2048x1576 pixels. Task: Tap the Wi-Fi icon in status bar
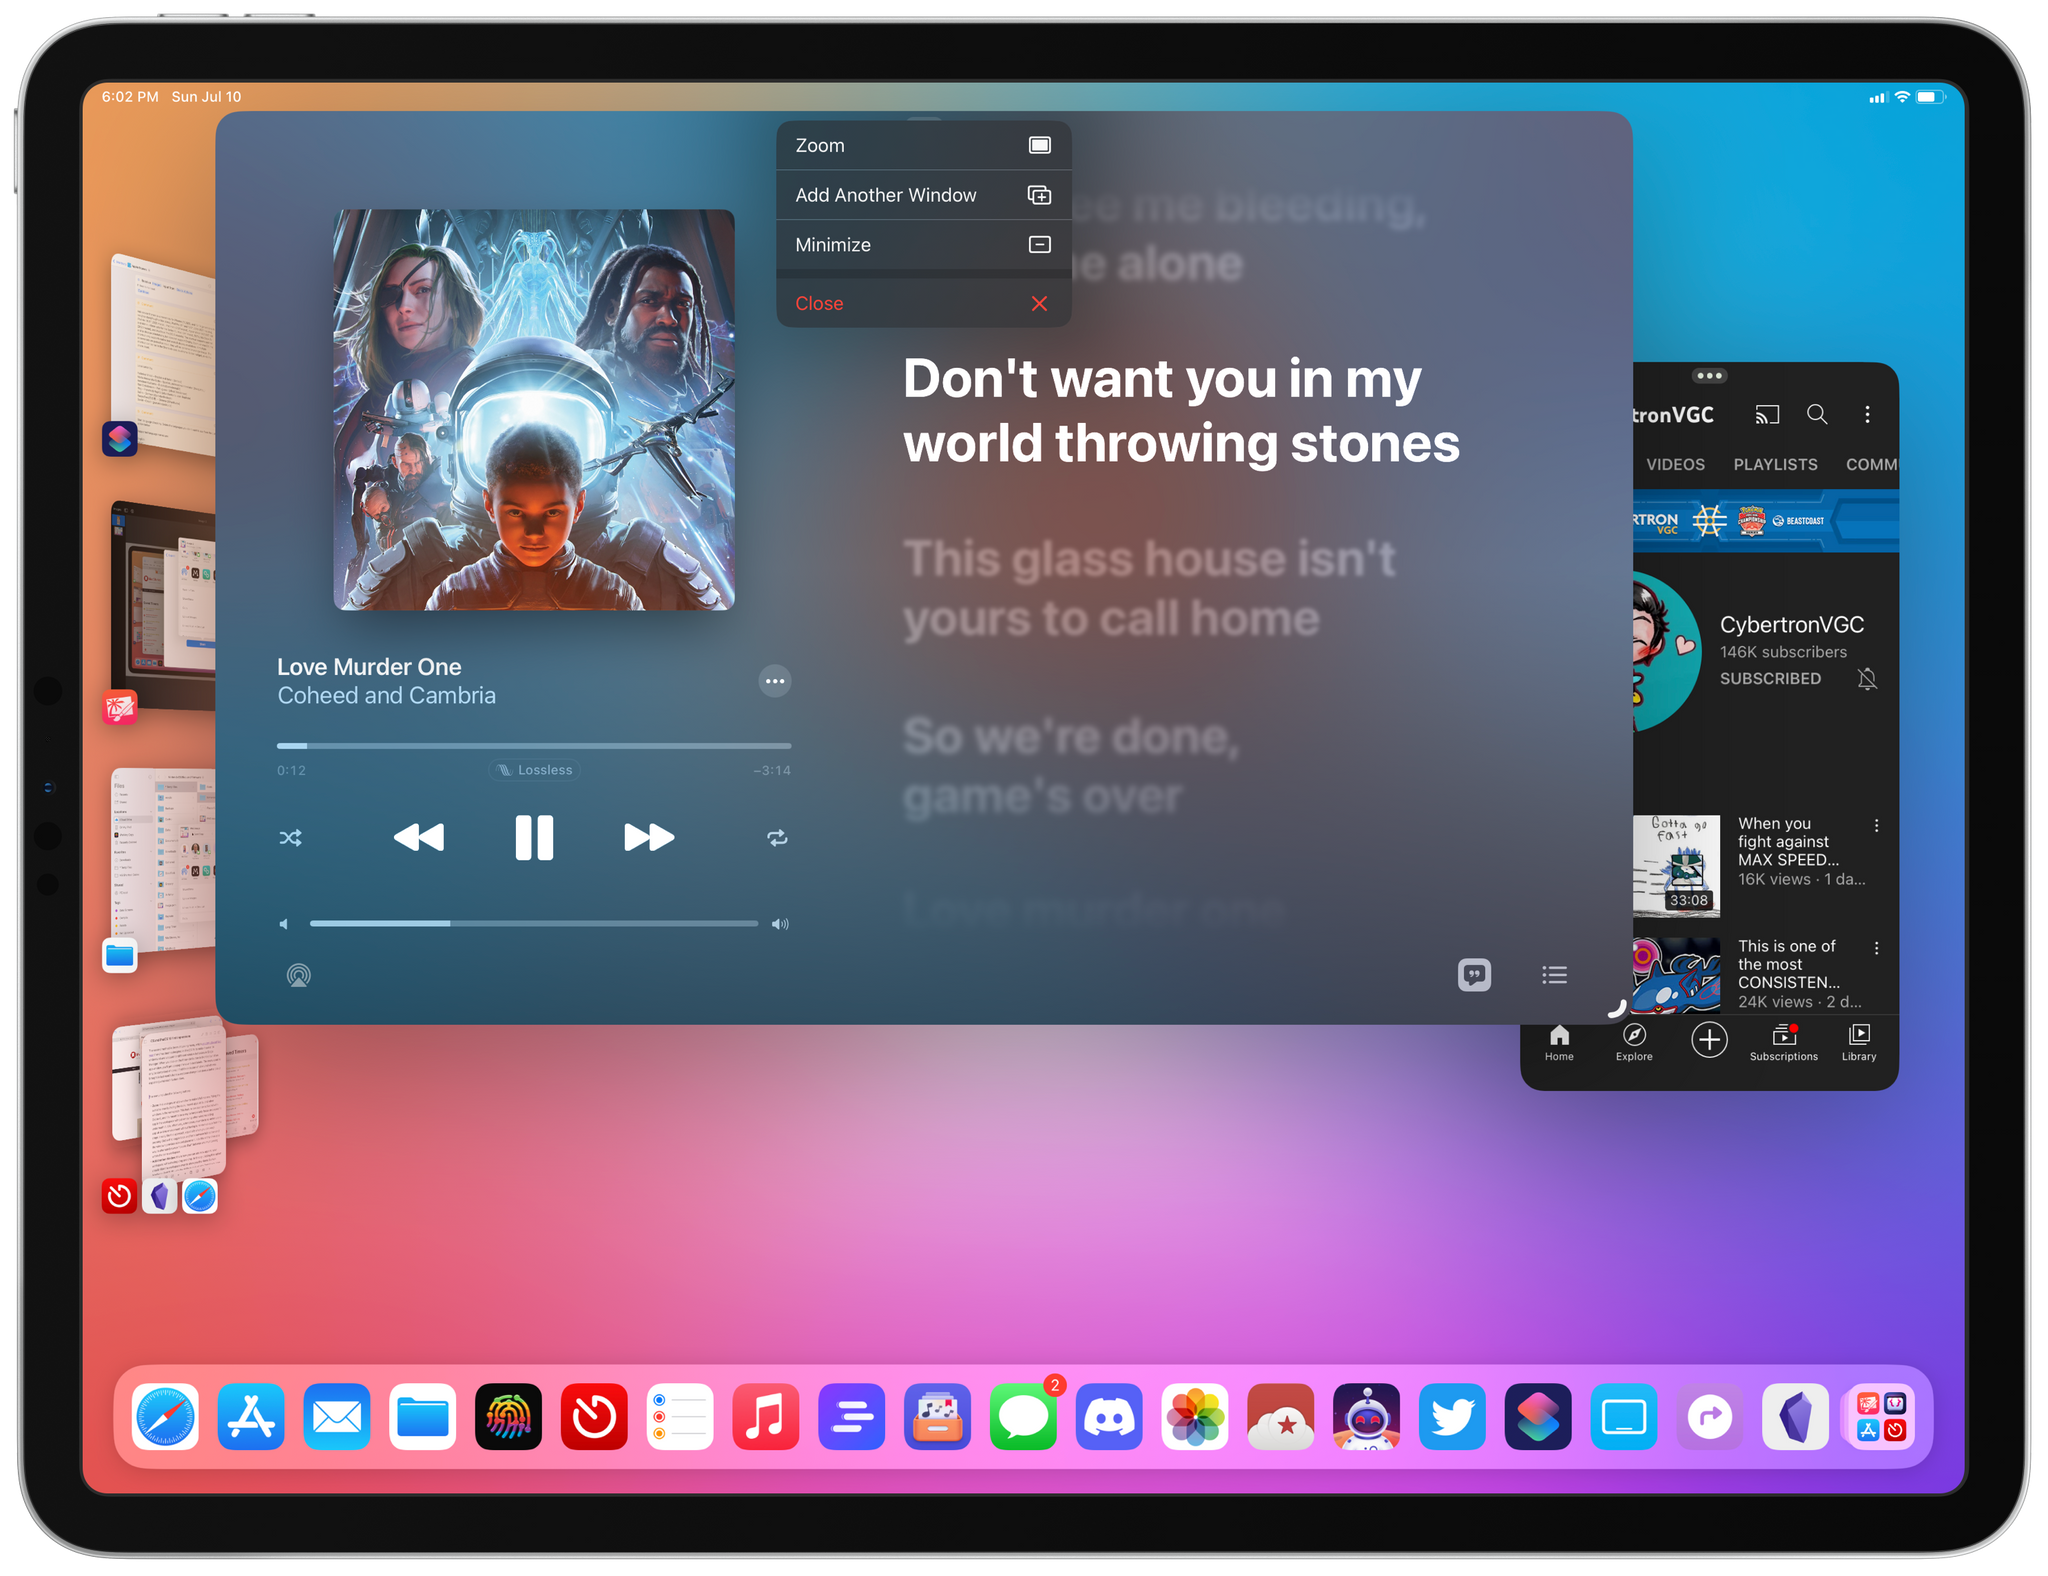point(1902,97)
